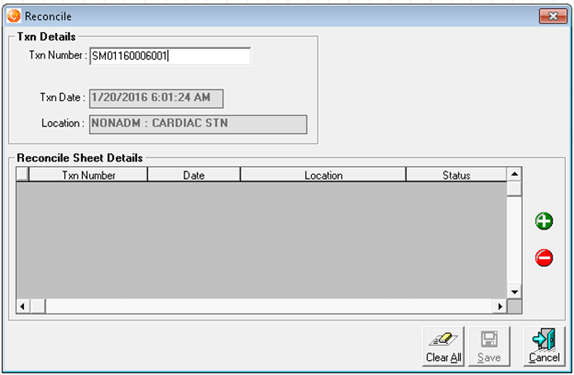Click the red minus remove row icon
This screenshot has width=574, height=375.
point(544,258)
